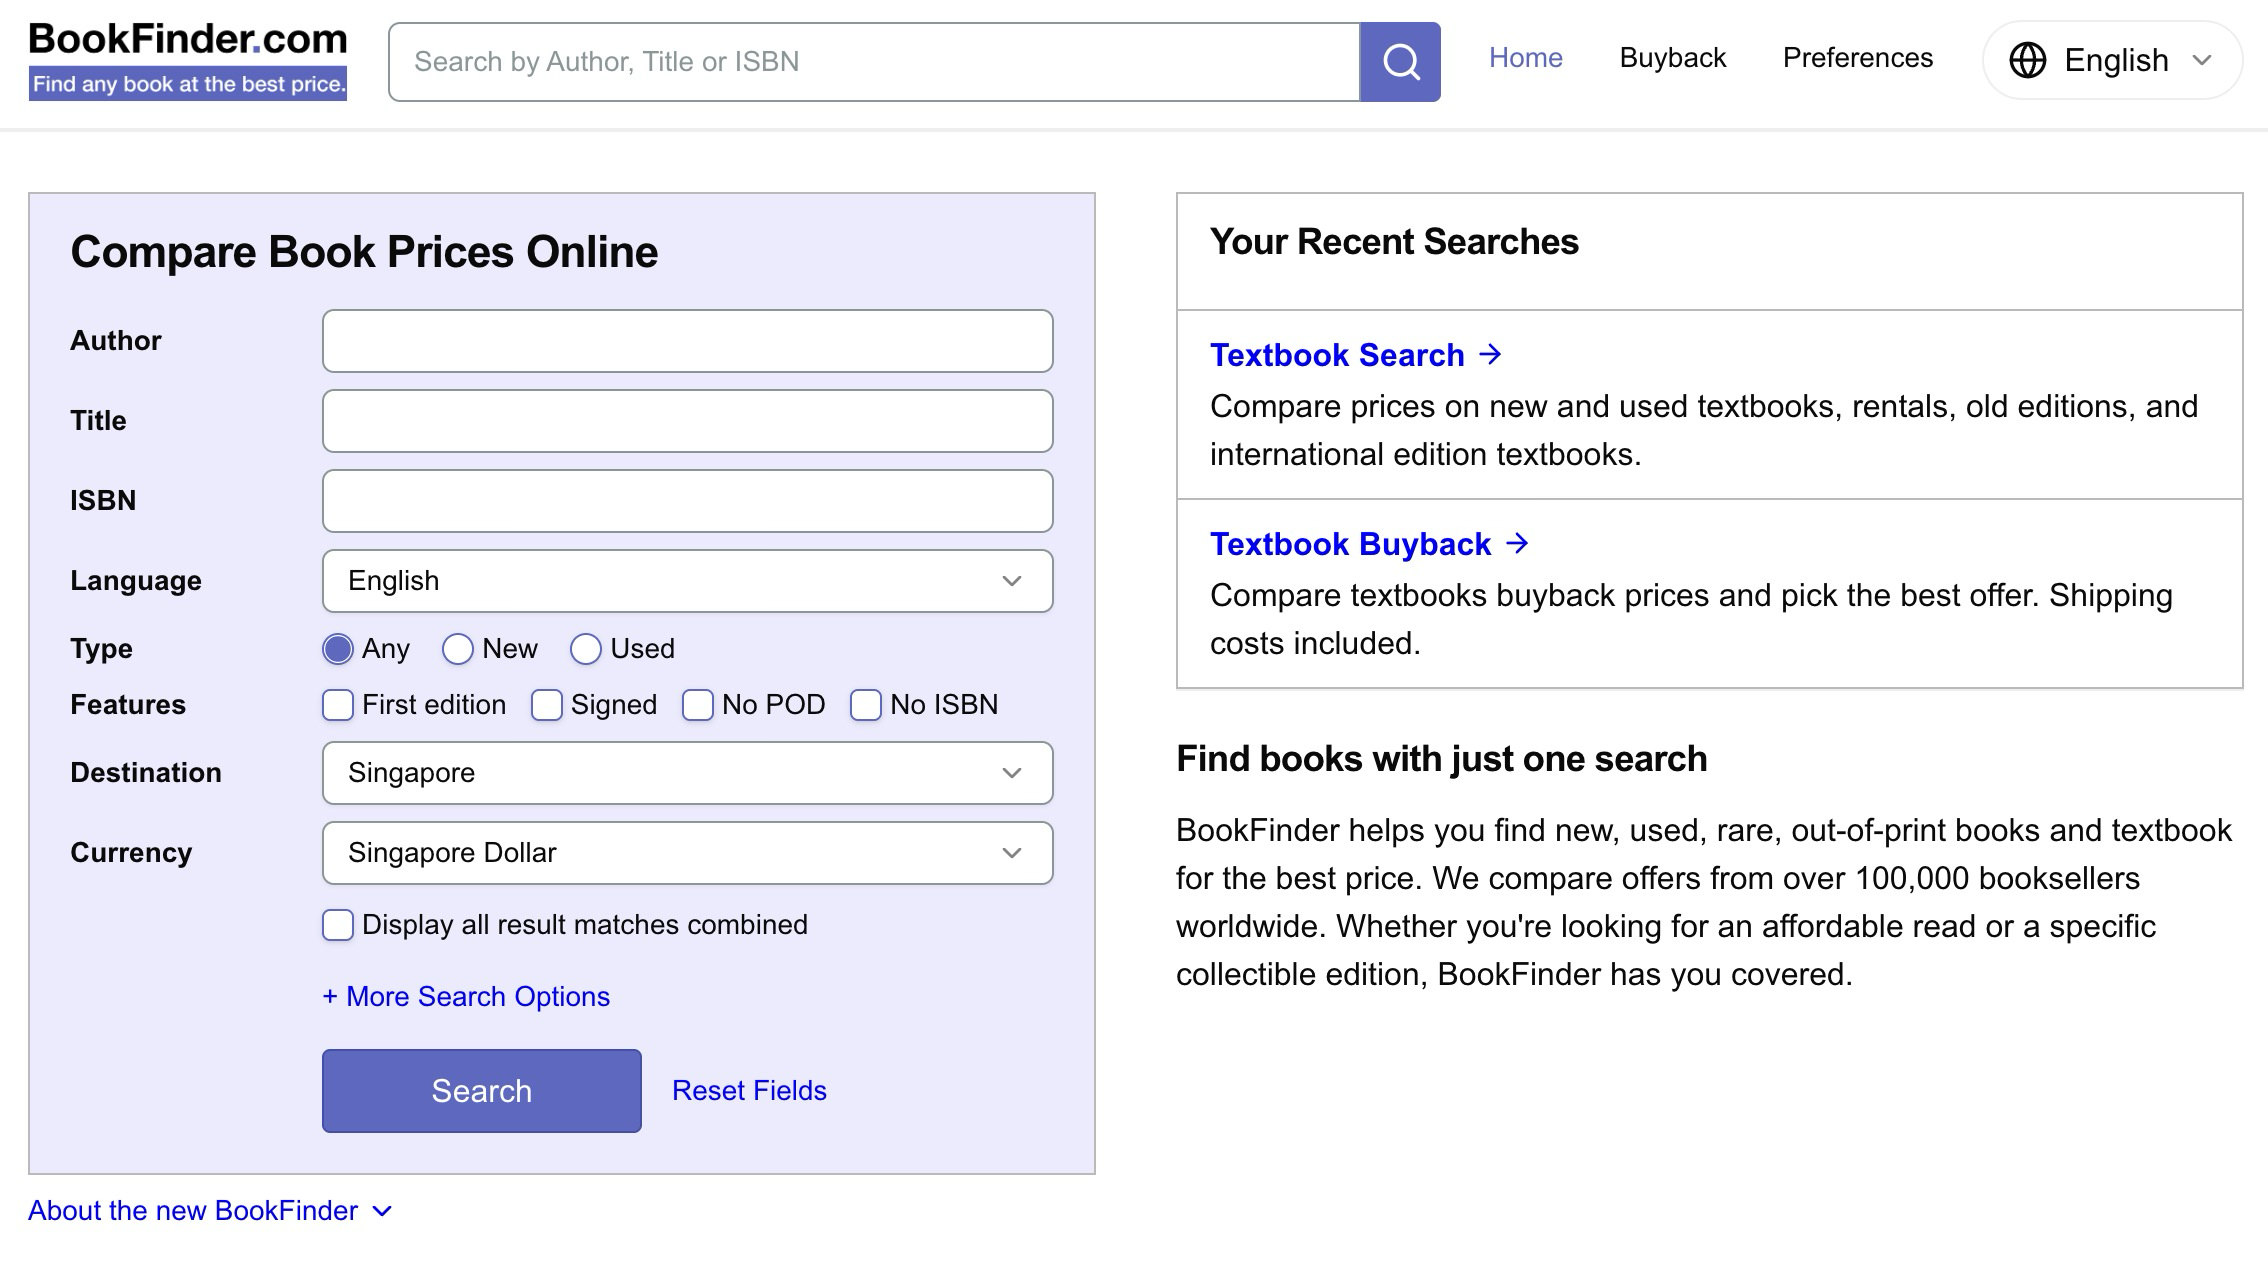Click the Your Recent Searches heading
Screen dimensions: 2268x1266
click(1394, 242)
